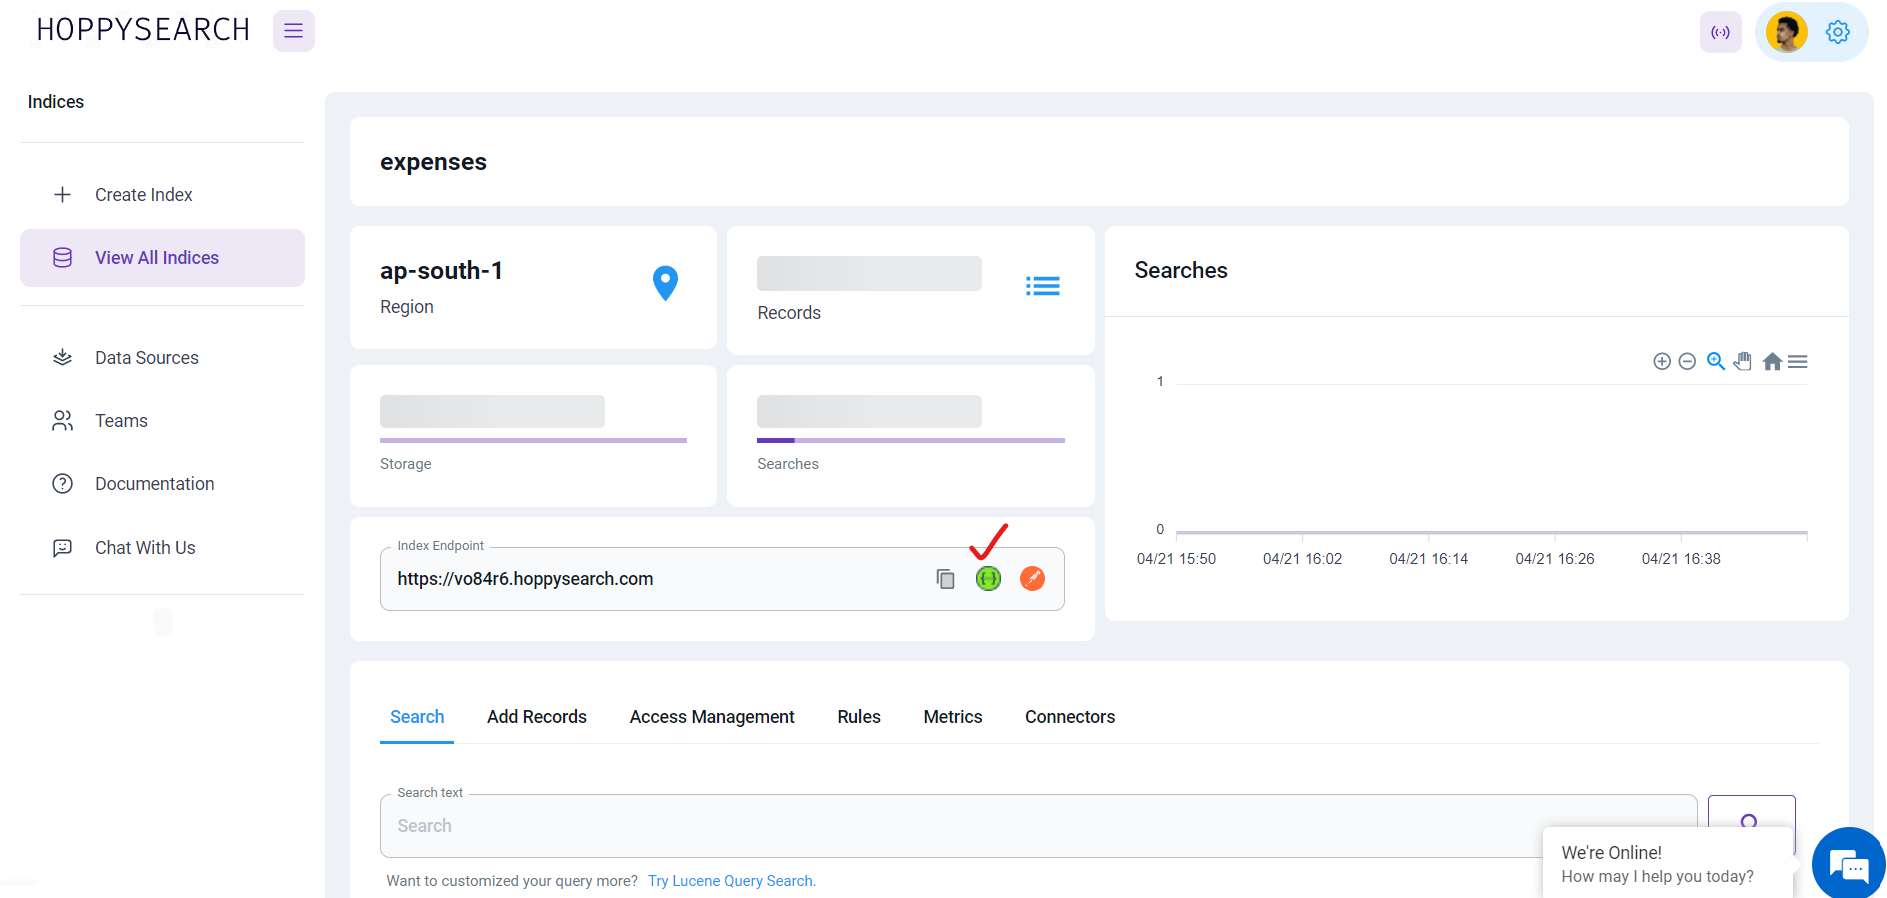1887x898 pixels.
Task: Click the HOPPYSEARCH logo
Action: (143, 30)
